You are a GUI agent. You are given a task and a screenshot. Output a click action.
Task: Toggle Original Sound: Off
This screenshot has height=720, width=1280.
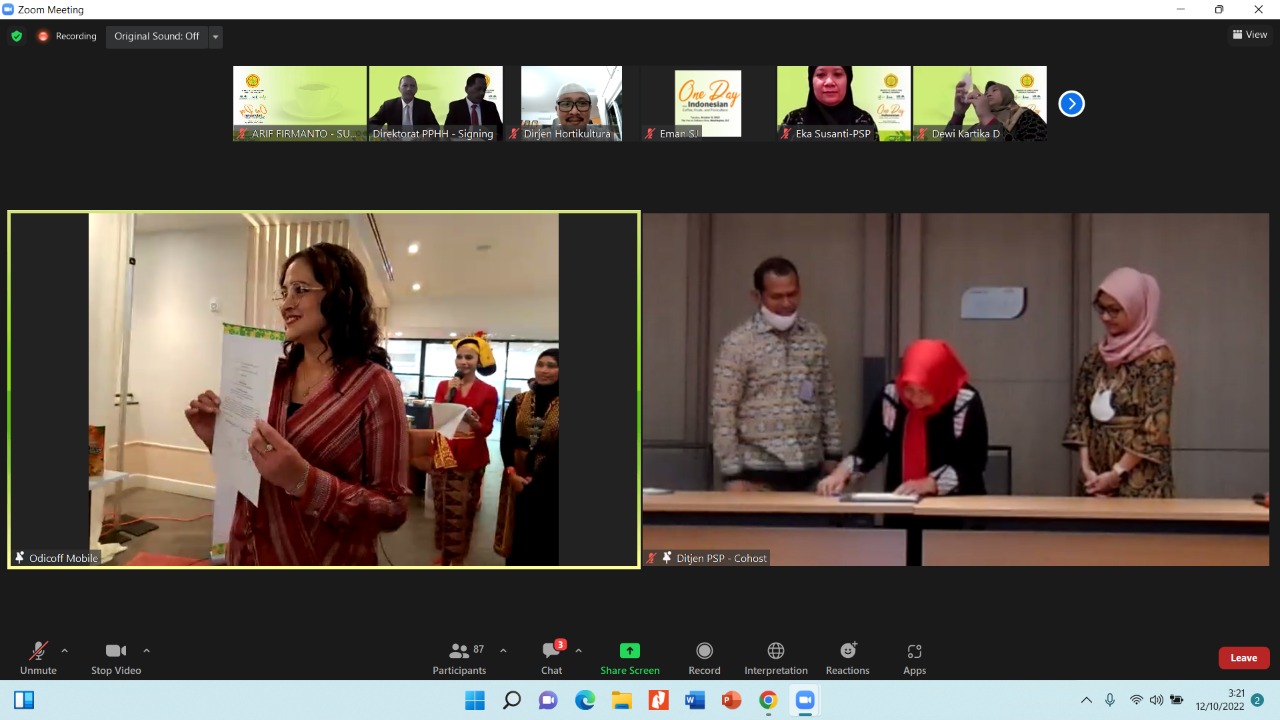pyautogui.click(x=156, y=36)
